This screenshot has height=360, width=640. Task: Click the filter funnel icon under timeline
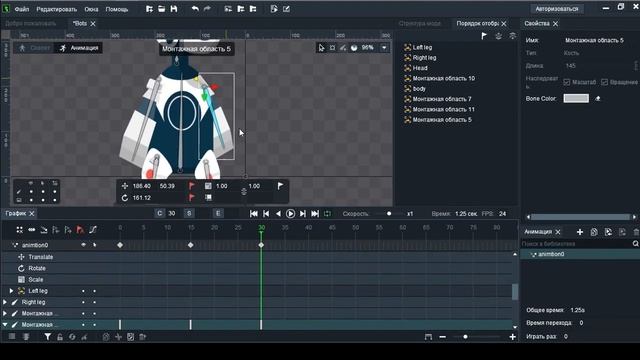(47, 337)
